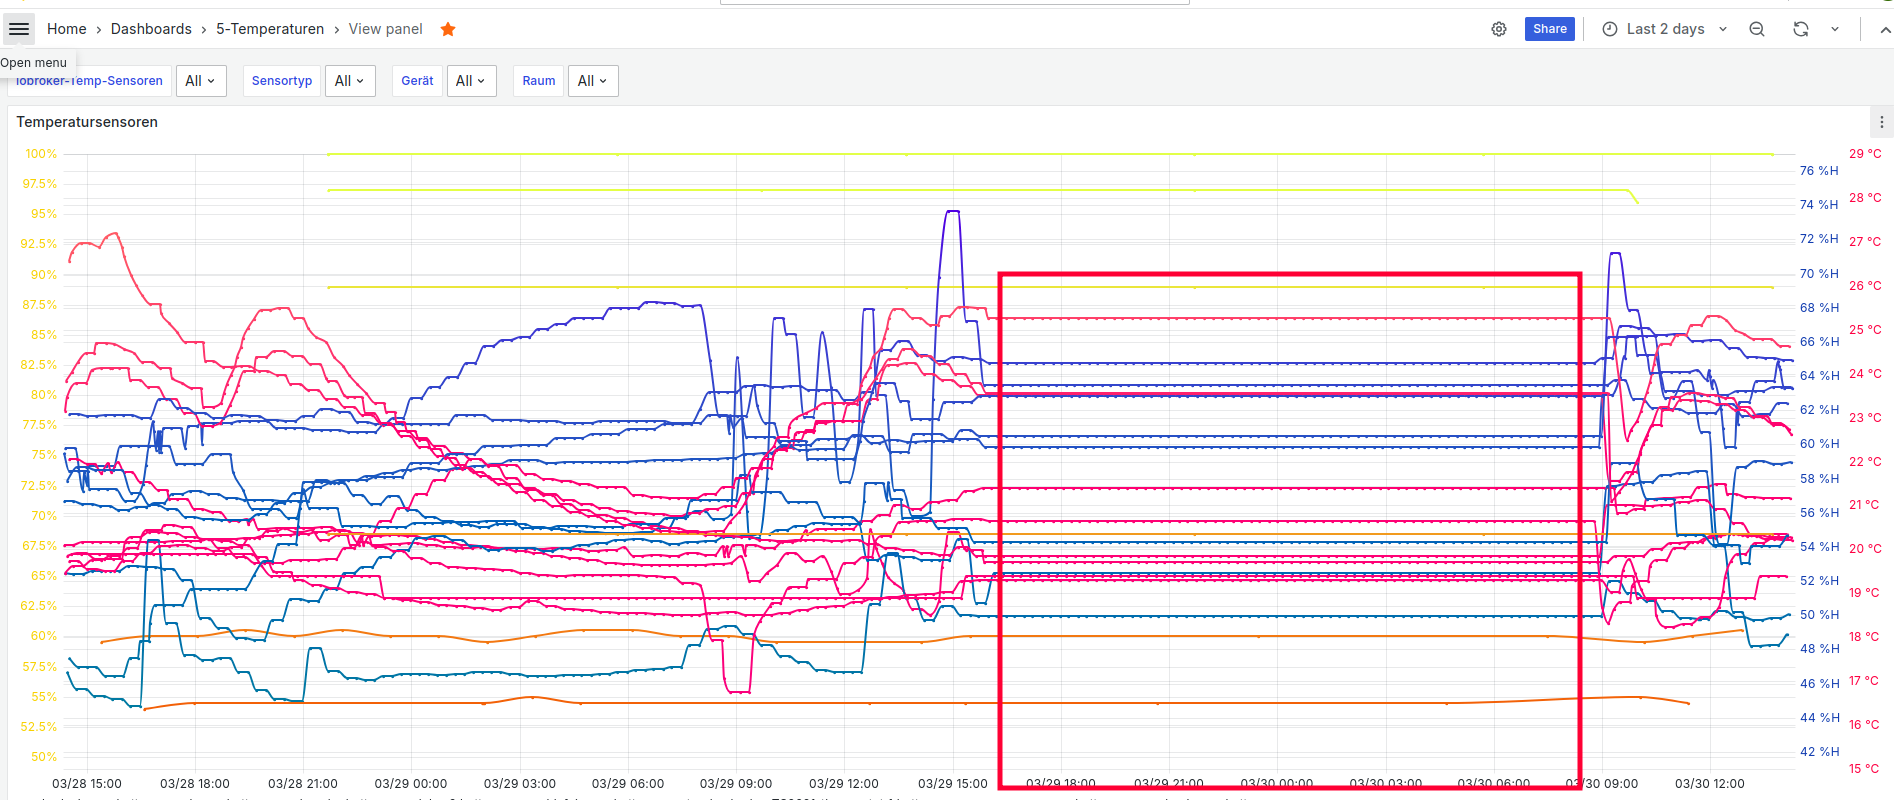Collapse the top toolbar with chevron-up icon
1894x800 pixels.
coord(1884,29)
